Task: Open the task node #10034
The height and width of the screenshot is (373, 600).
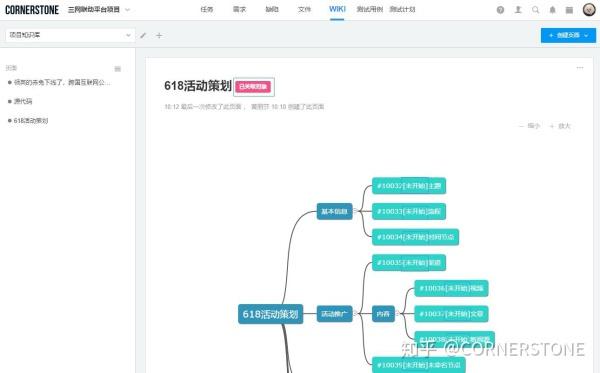Action: point(416,237)
